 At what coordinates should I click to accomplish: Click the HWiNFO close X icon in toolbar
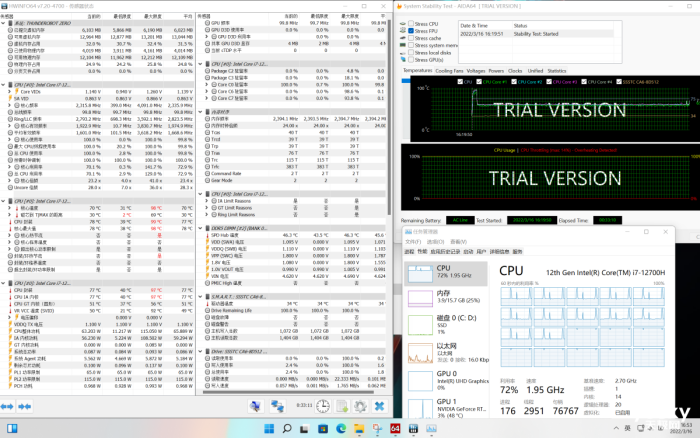point(381,406)
